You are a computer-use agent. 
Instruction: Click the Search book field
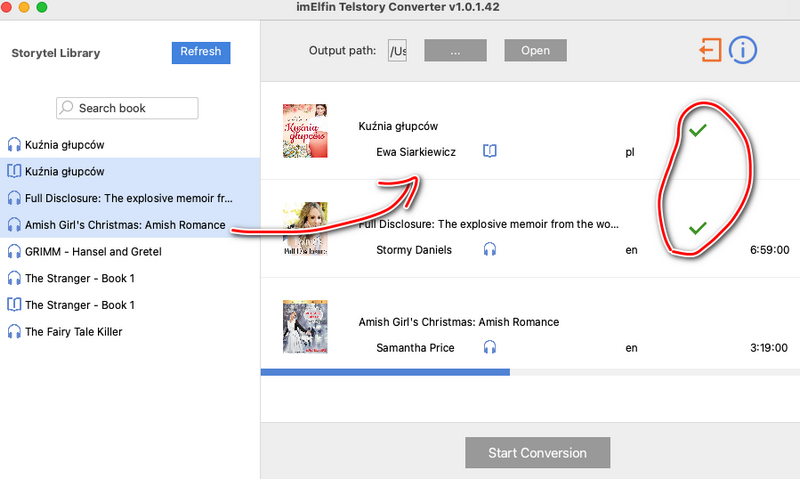pos(127,108)
